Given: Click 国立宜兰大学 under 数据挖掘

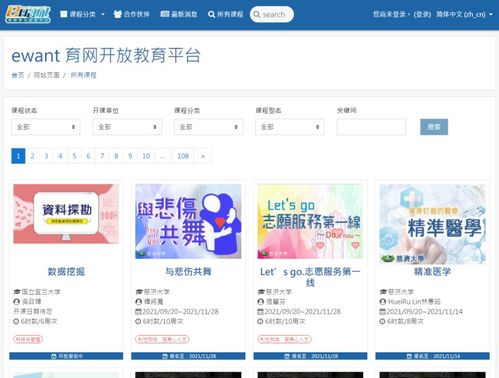Looking at the screenshot, I should tap(41, 292).
